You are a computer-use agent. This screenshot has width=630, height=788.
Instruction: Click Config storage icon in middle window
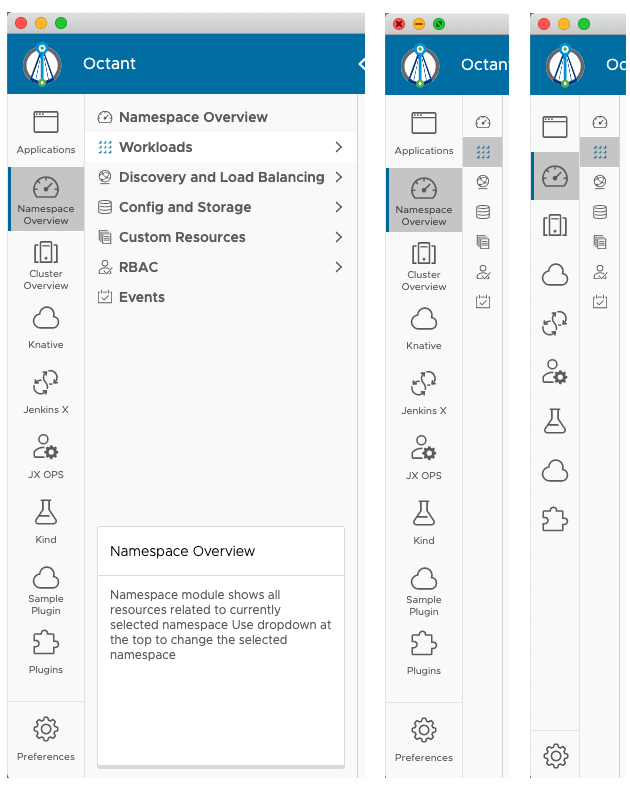pos(483,212)
